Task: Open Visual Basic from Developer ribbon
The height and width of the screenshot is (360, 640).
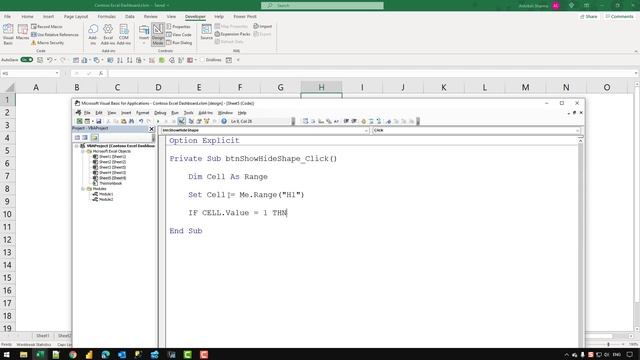Action: [8, 34]
